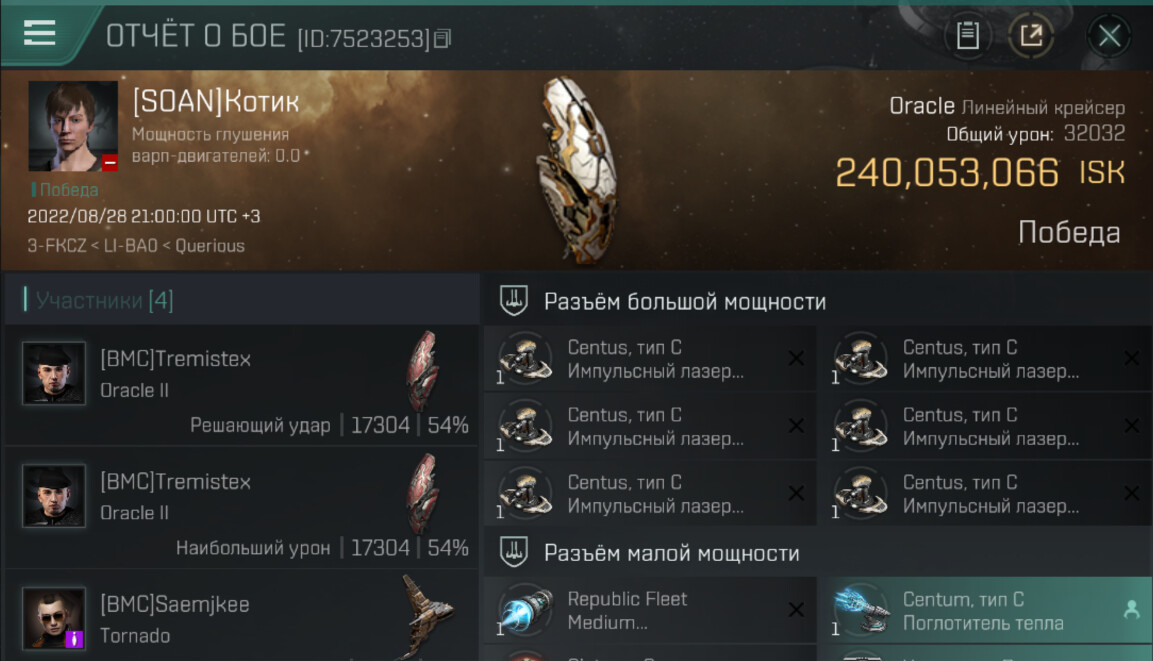Select the first Centus pulse laser icon

coord(525,359)
